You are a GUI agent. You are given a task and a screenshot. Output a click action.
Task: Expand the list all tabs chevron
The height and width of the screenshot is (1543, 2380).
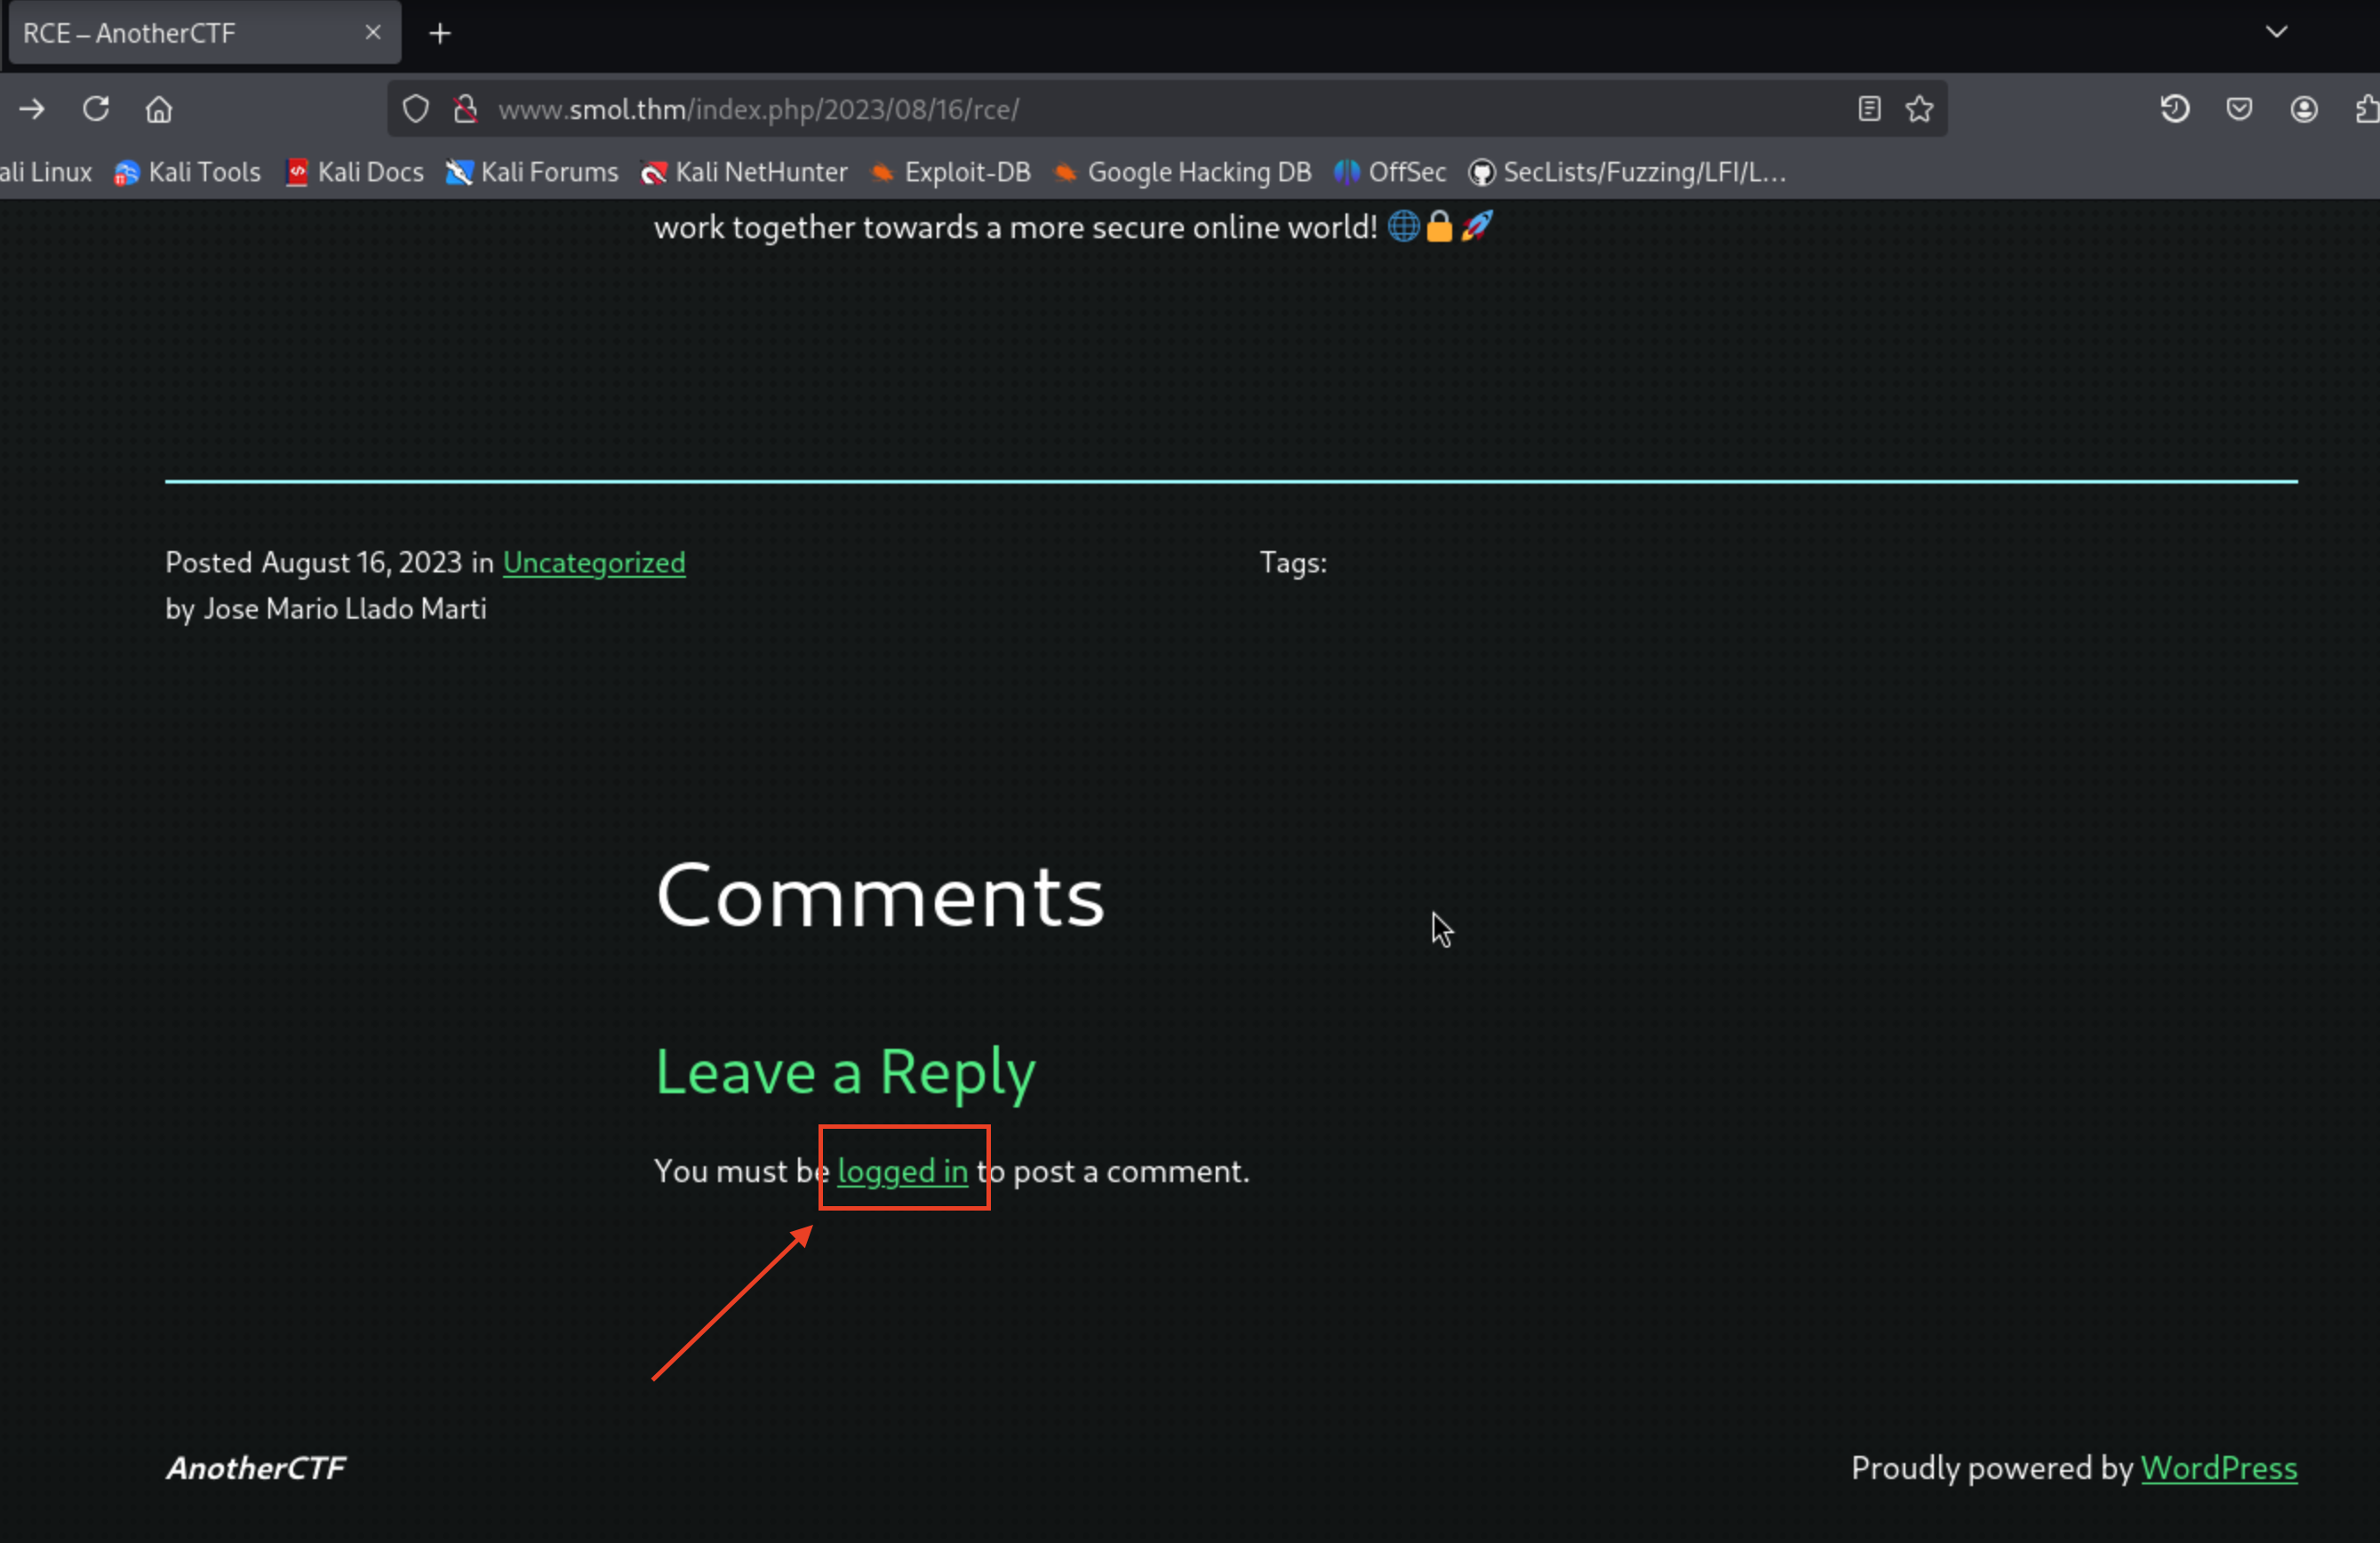pyautogui.click(x=2276, y=32)
